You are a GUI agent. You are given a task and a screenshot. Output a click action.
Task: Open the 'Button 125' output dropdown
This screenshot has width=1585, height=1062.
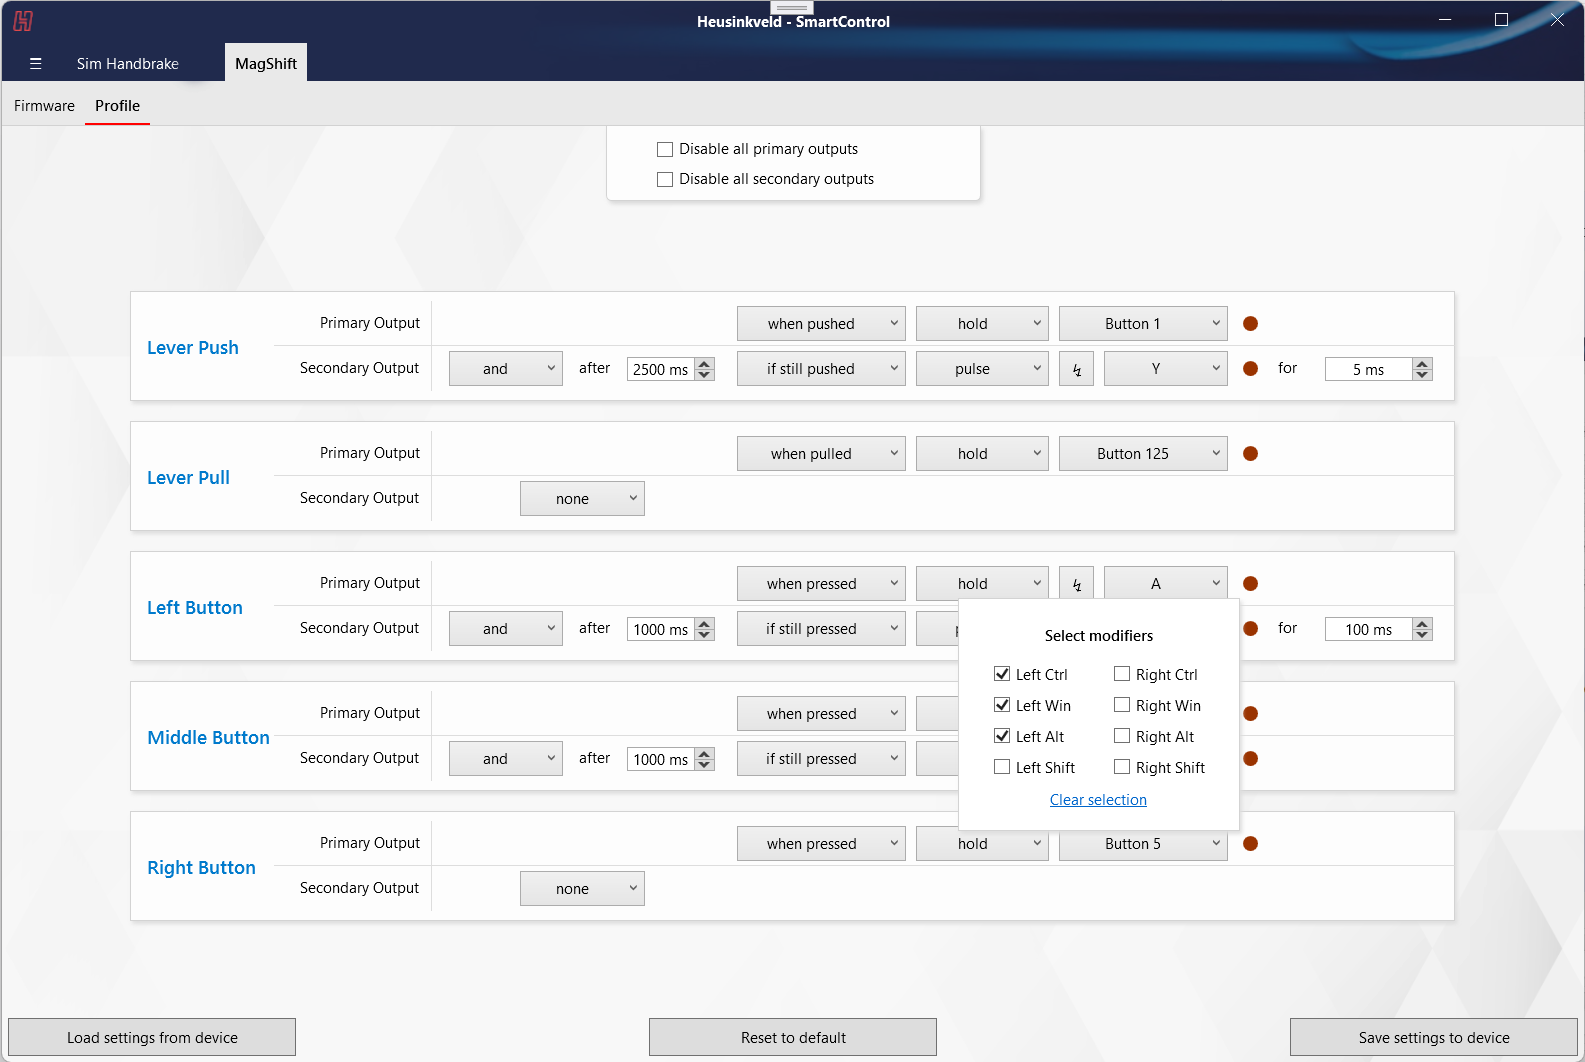click(1143, 454)
